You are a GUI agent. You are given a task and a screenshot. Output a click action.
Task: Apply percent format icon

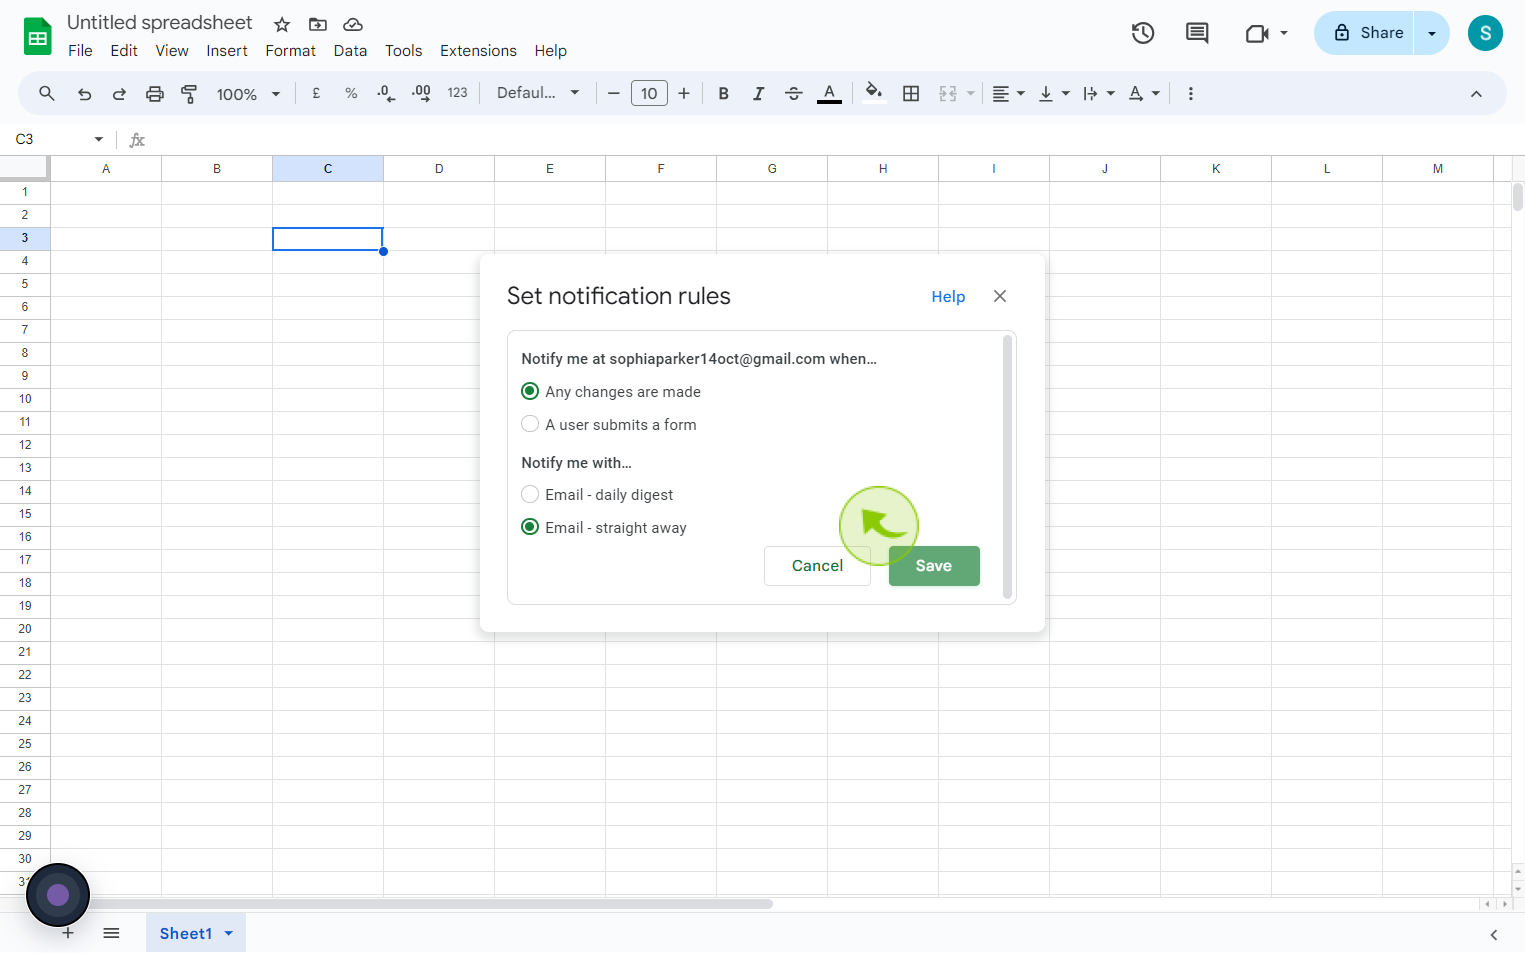[351, 93]
